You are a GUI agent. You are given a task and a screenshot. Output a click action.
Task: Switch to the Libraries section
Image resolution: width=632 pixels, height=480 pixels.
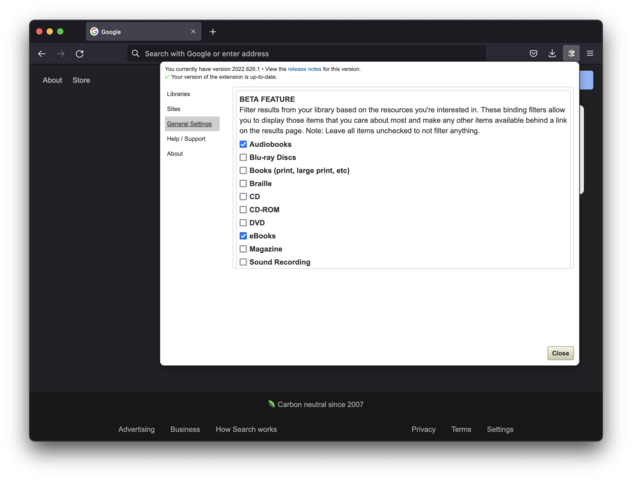tap(178, 94)
